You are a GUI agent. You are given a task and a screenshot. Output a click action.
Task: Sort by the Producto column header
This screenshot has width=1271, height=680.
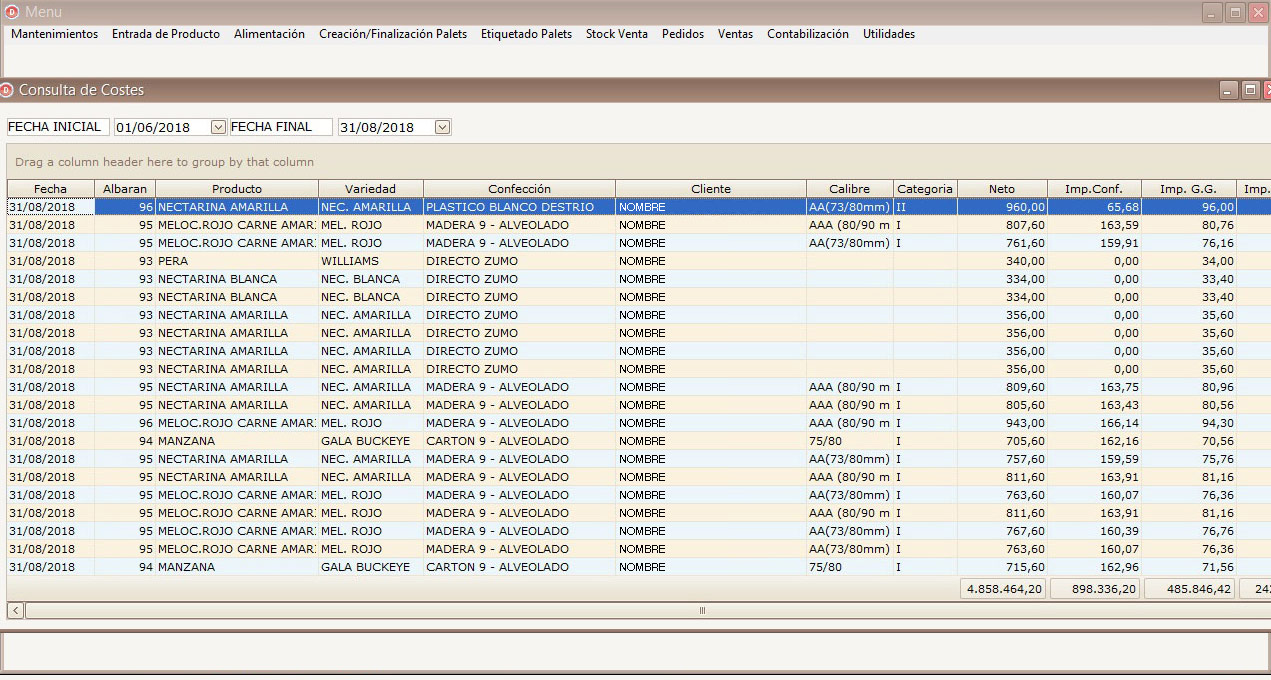click(x=237, y=189)
